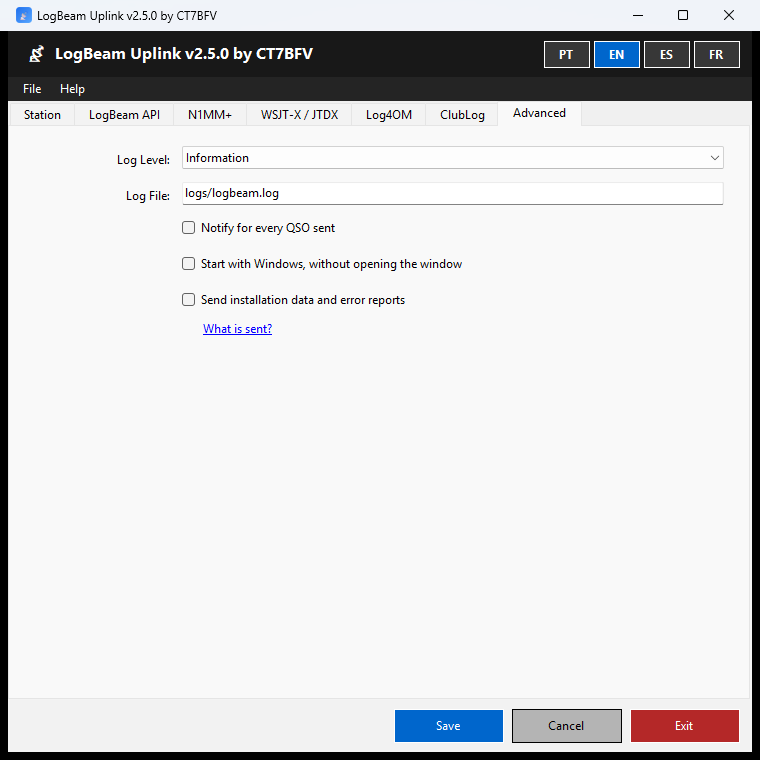
Task: Switch to the ClubLog tab
Action: [x=462, y=115]
